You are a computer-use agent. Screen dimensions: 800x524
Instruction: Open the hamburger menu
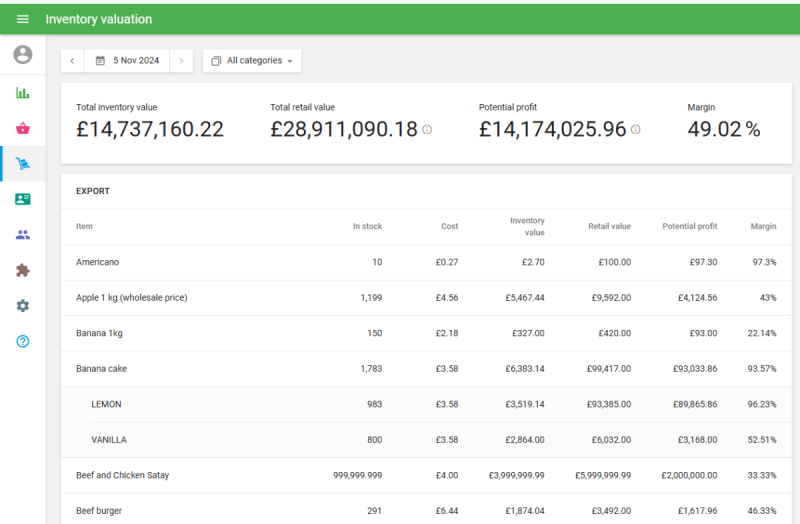click(x=22, y=19)
